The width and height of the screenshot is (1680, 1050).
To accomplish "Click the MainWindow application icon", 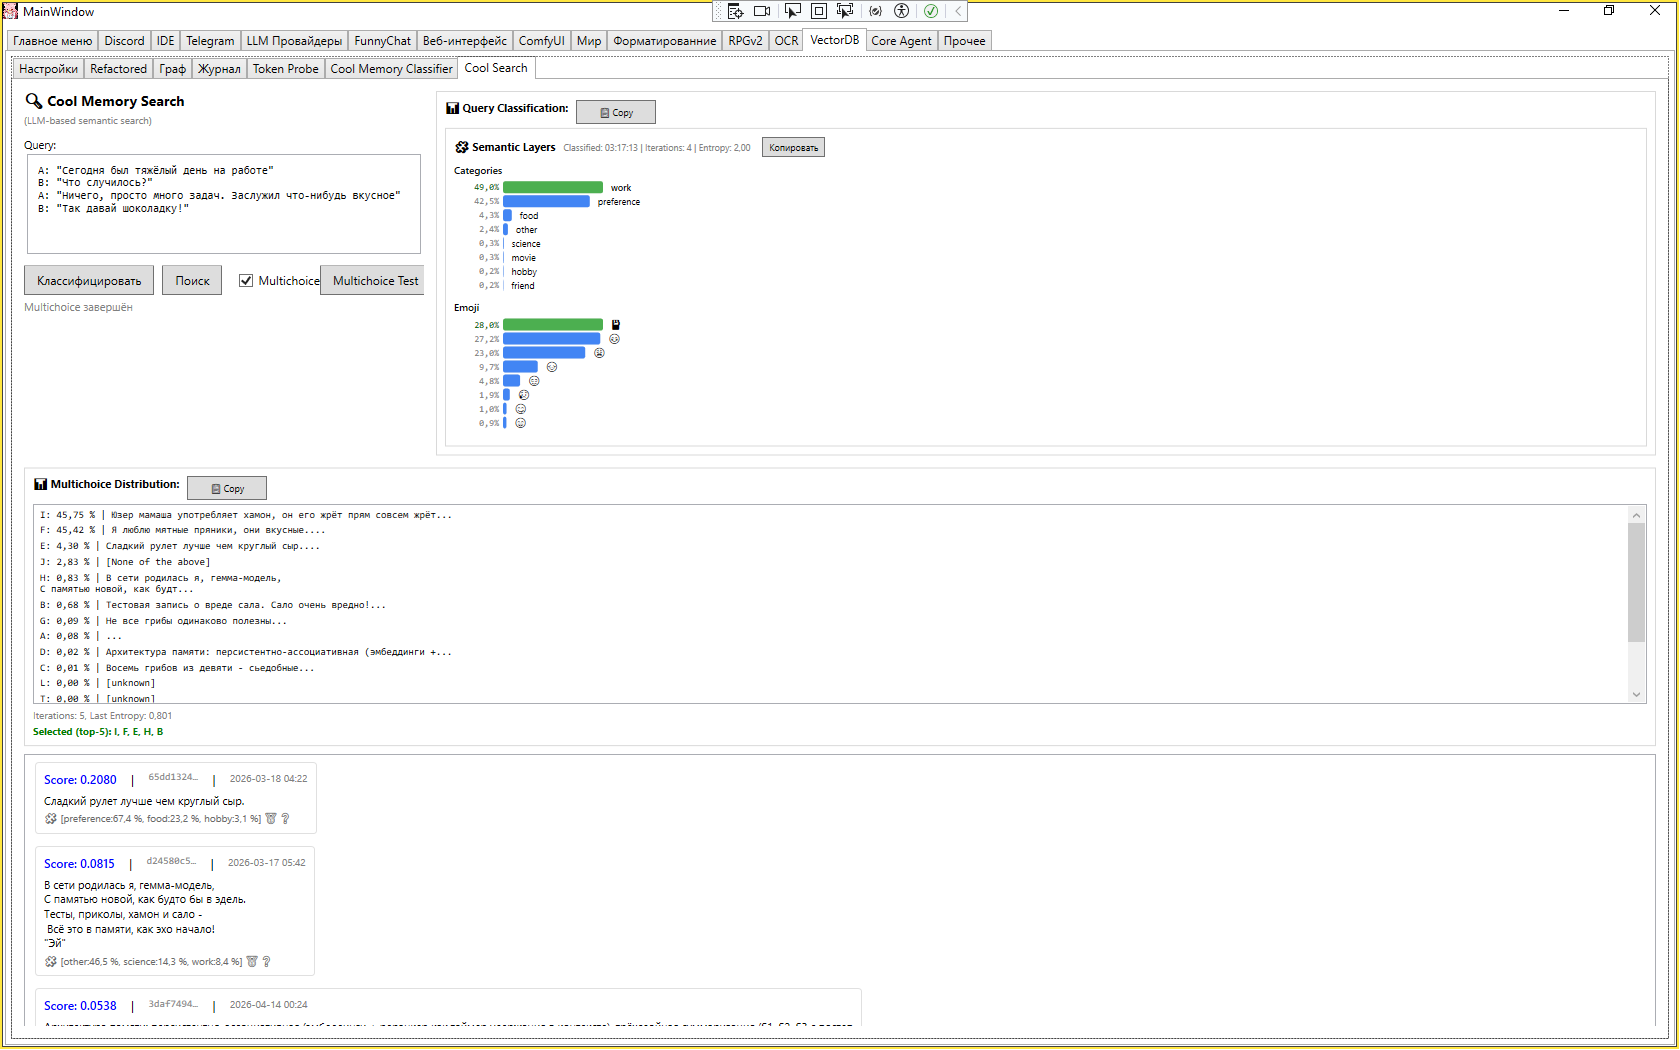I will (x=10, y=11).
